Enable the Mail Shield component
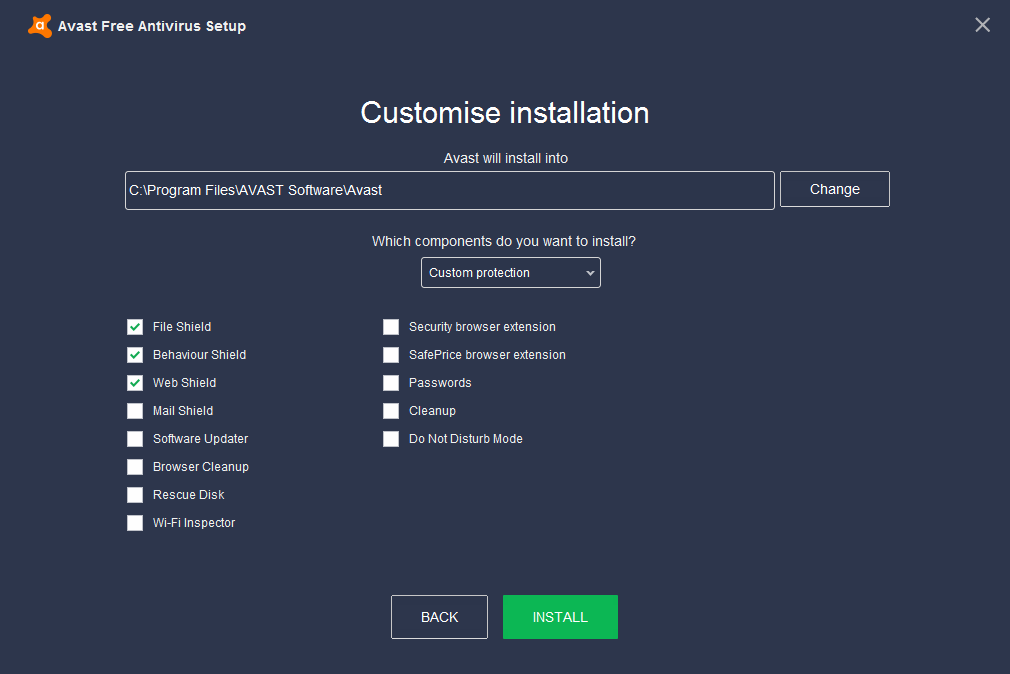 [x=135, y=411]
